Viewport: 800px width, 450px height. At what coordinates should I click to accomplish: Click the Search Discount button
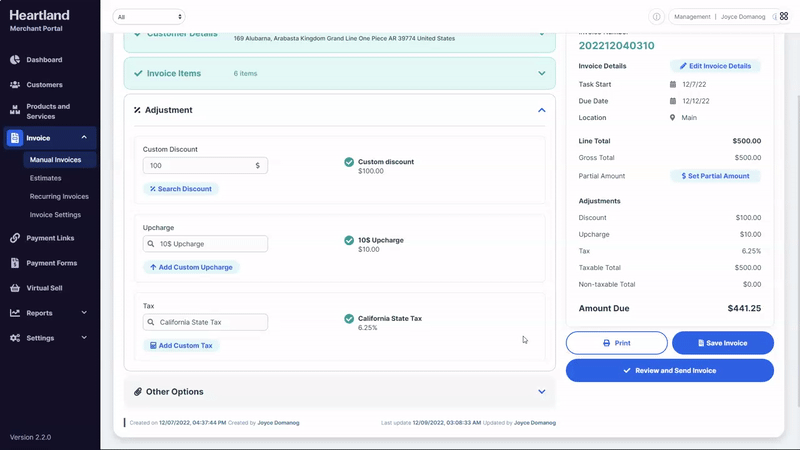coord(181,189)
